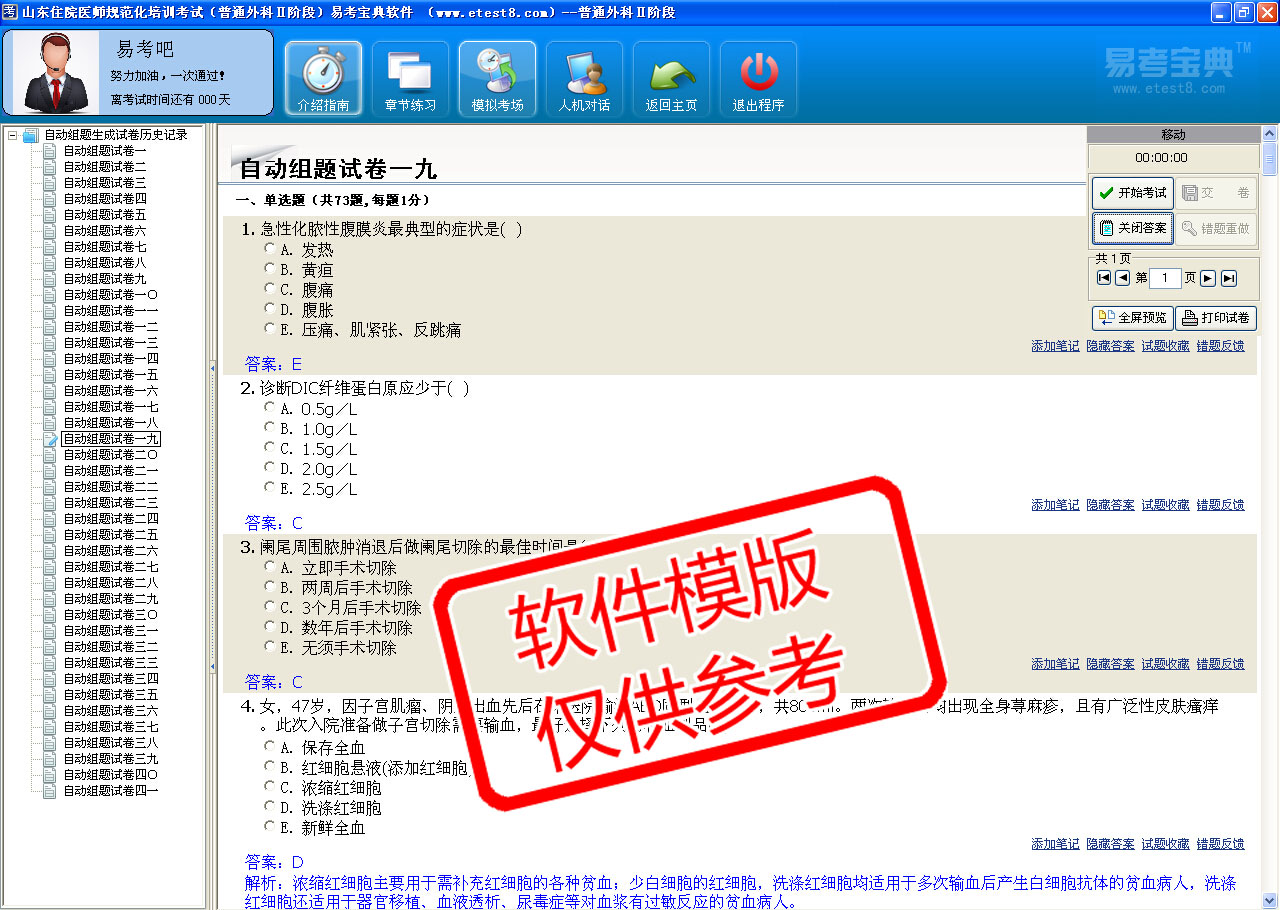
Task: Click the vertical scrollbar down arrow
Action: pyautogui.click(x=1270, y=900)
